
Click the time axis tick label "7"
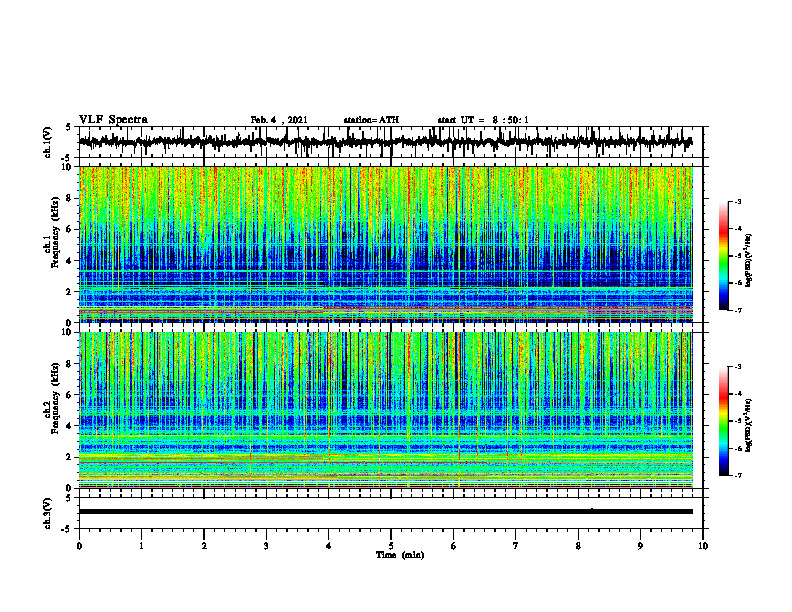point(516,546)
